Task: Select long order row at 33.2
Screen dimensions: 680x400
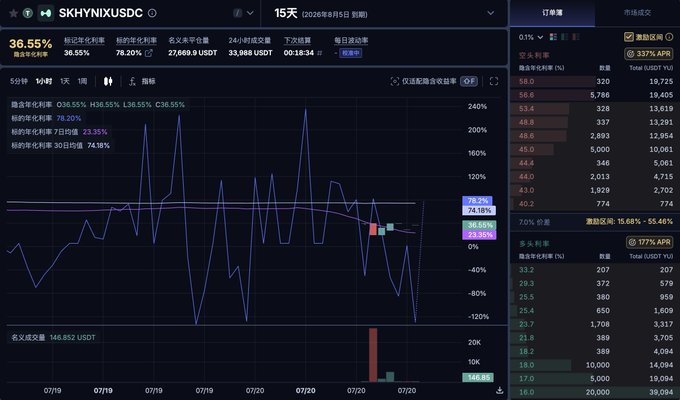Action: tap(595, 270)
